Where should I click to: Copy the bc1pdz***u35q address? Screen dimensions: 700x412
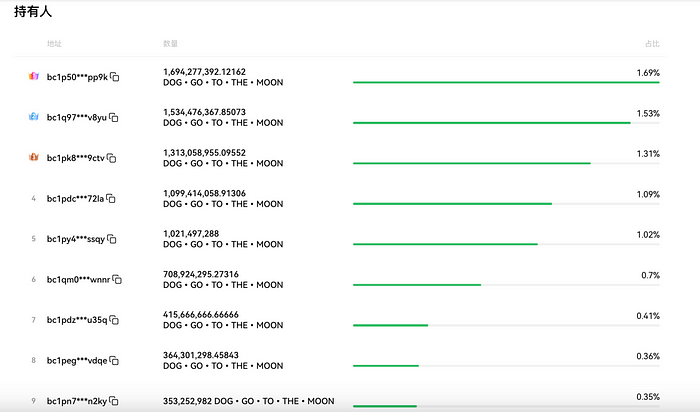114,320
